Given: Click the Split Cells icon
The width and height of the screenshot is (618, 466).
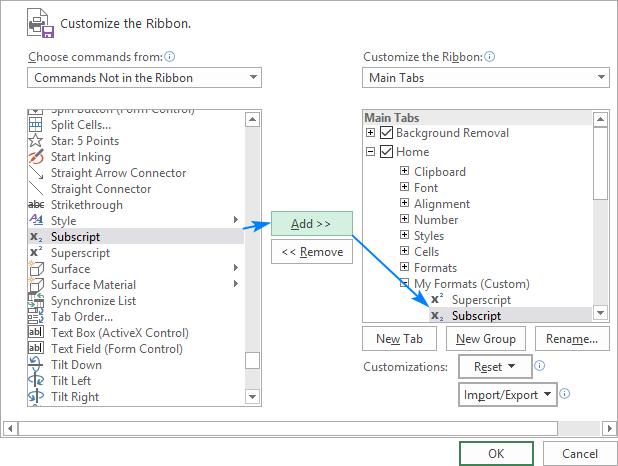Looking at the screenshot, I should pyautogui.click(x=36, y=125).
